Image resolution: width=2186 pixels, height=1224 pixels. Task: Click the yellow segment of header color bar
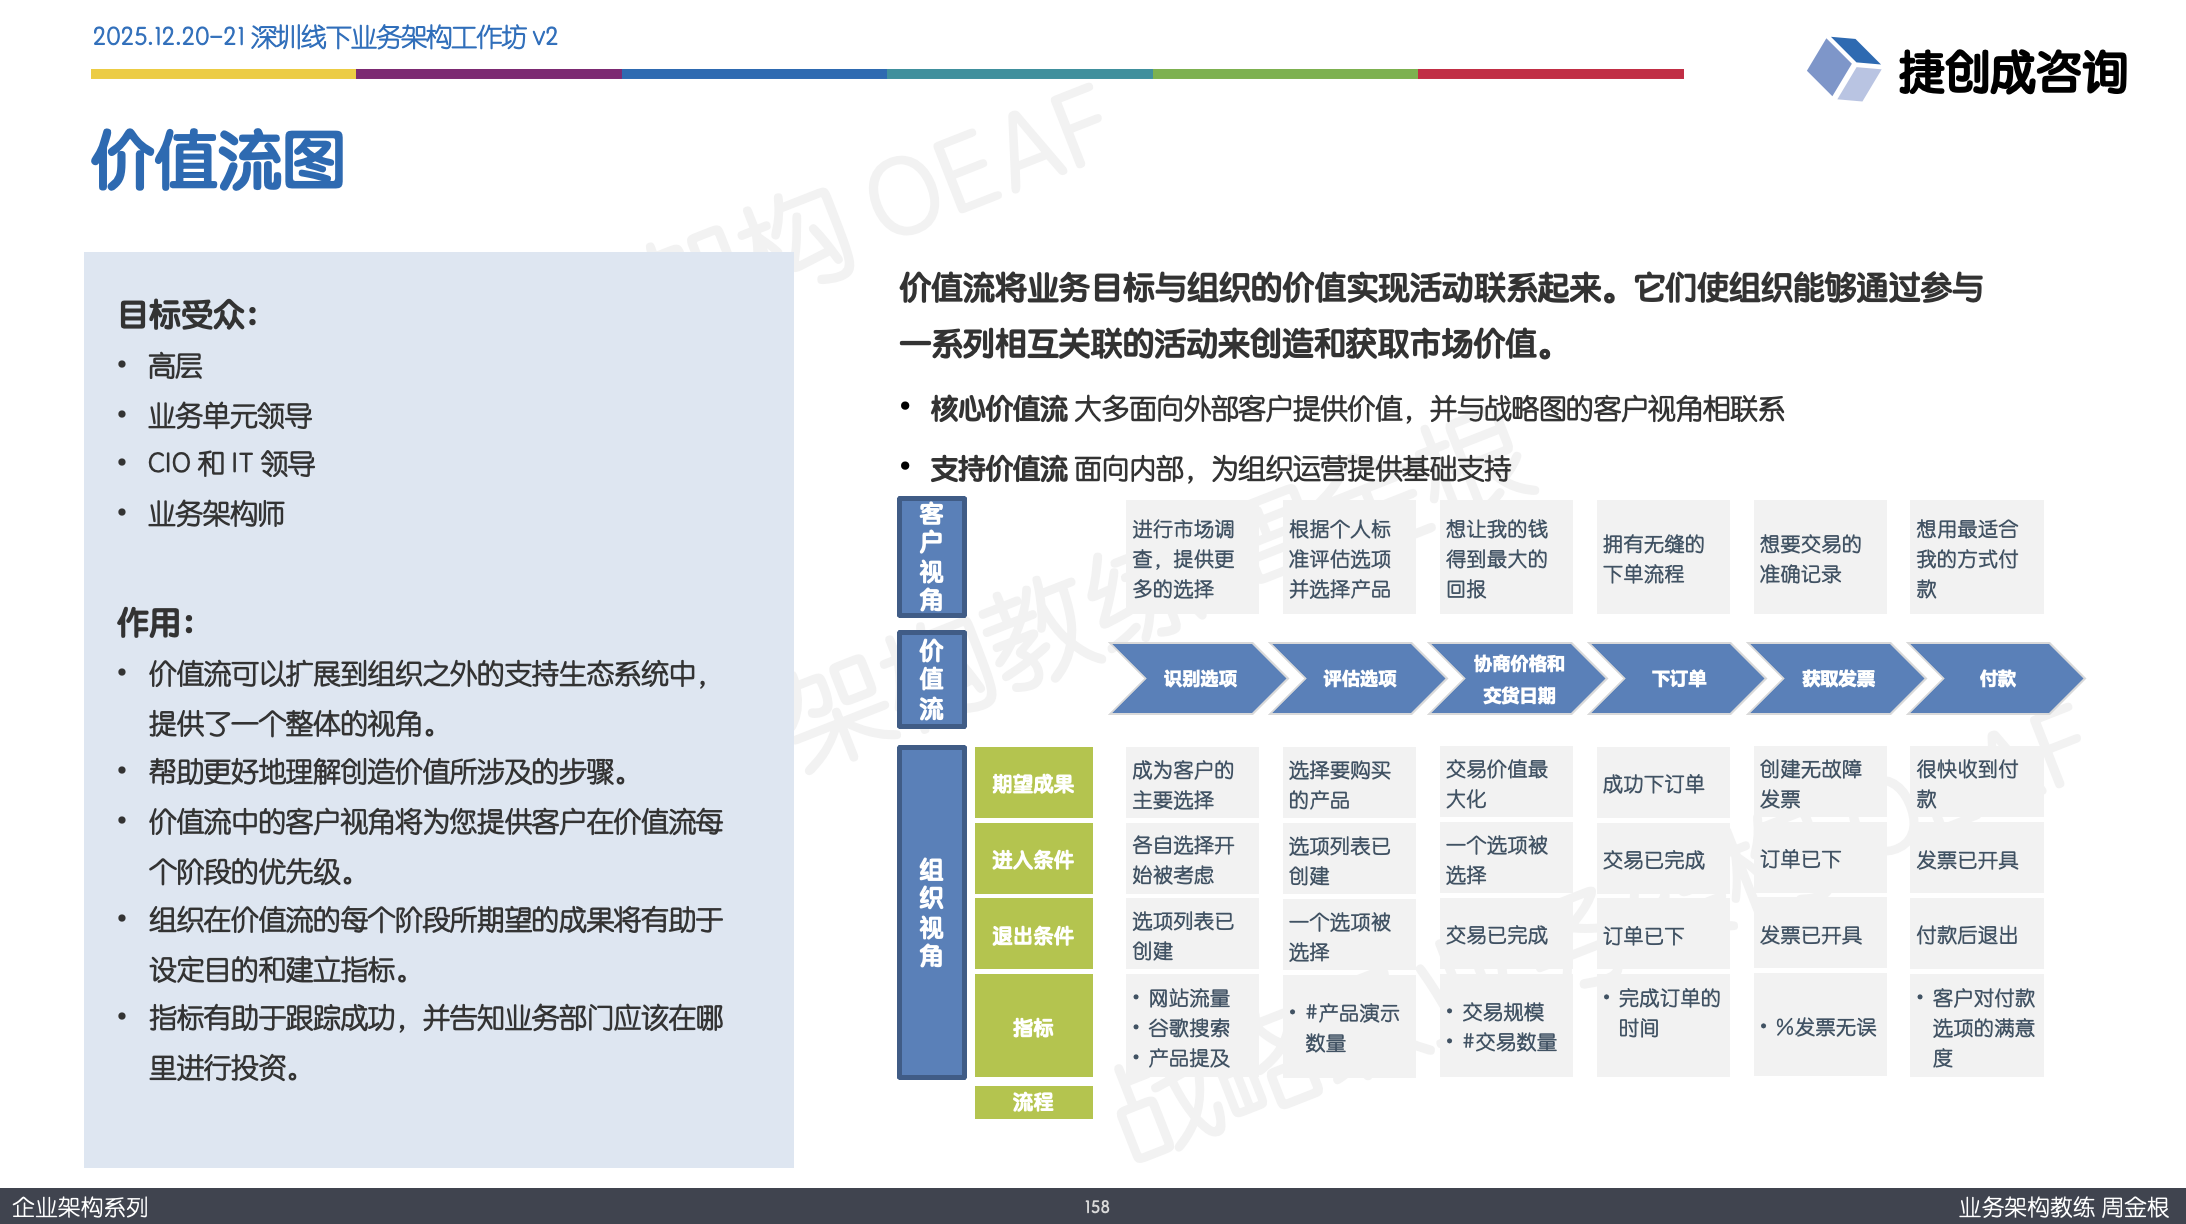click(x=223, y=74)
